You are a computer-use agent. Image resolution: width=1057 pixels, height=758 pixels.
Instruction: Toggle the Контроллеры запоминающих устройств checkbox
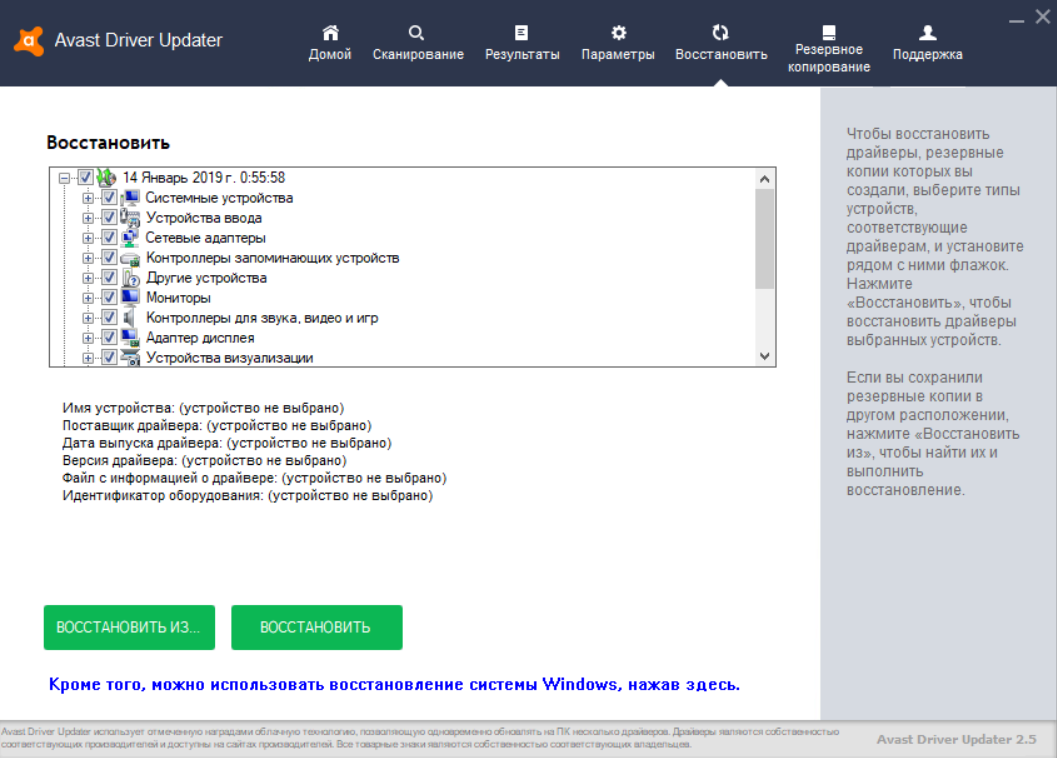point(109,258)
